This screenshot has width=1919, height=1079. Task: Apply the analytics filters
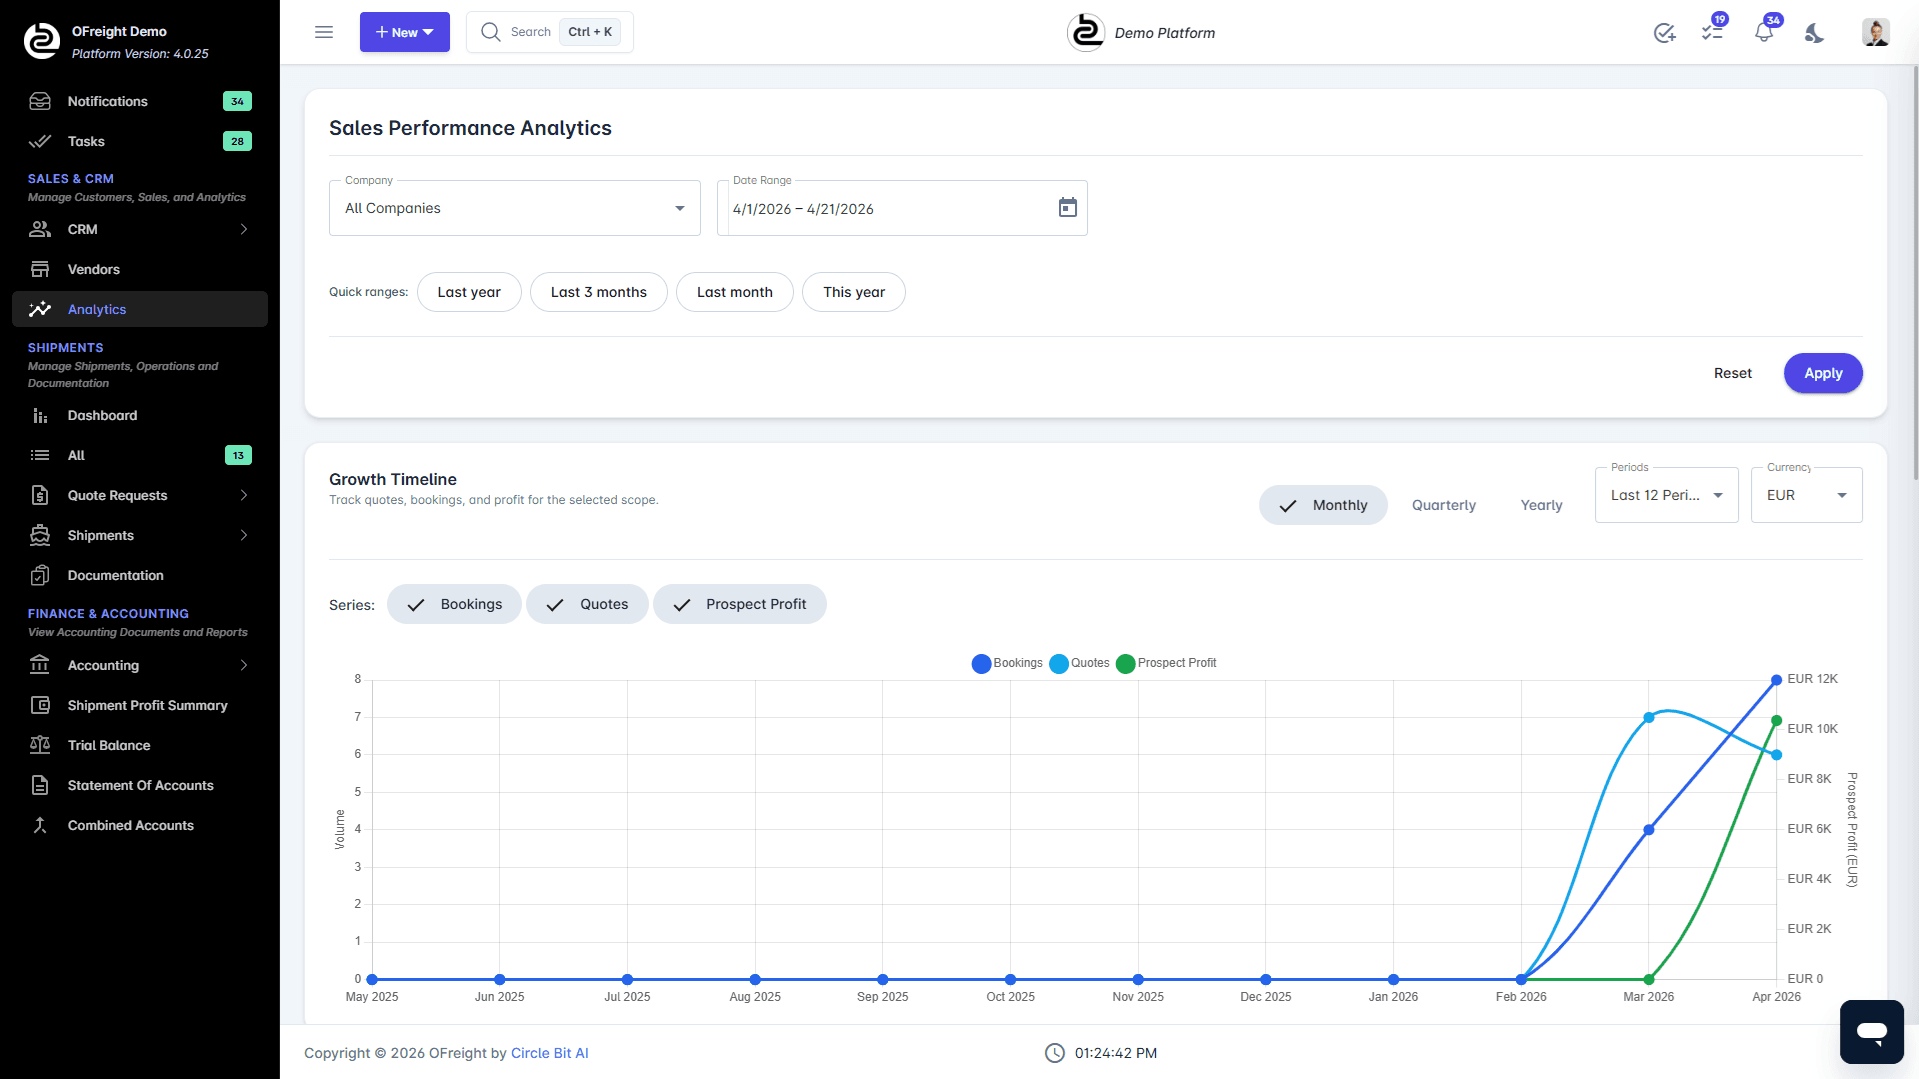pos(1822,373)
